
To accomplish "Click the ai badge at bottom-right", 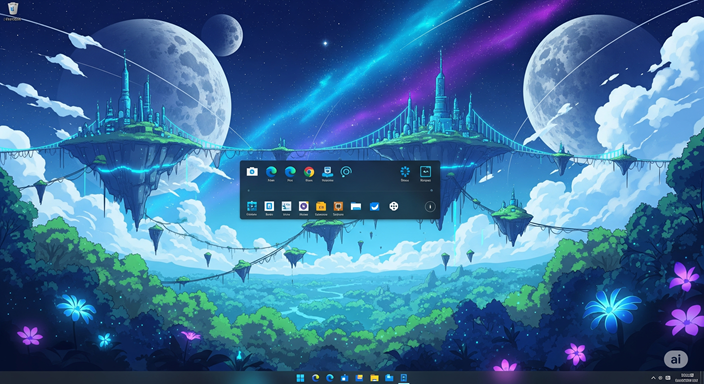I will click(675, 359).
